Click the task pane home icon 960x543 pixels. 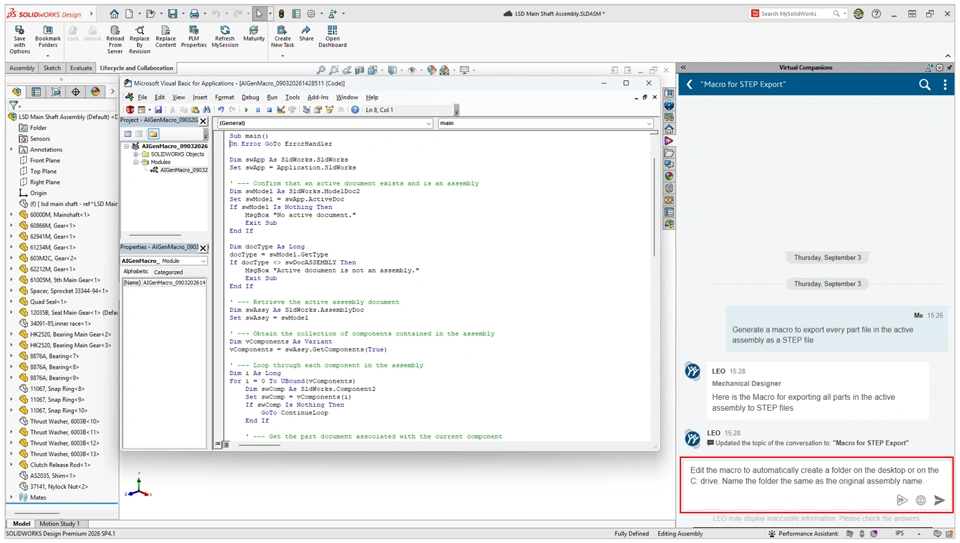coord(669,129)
